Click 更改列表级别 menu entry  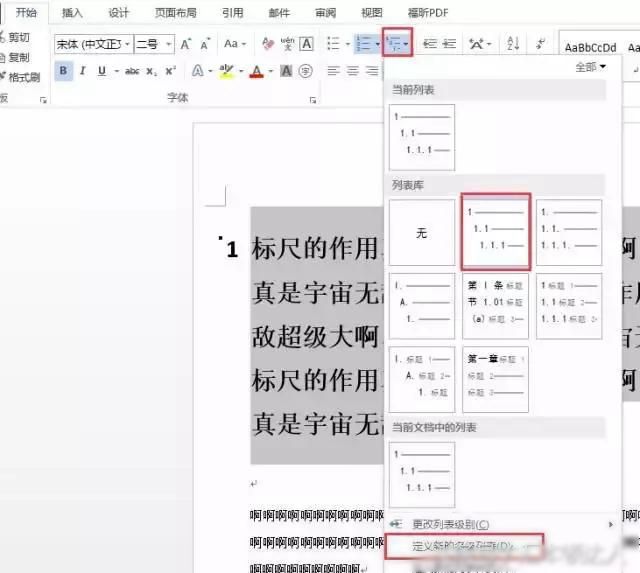coord(450,524)
